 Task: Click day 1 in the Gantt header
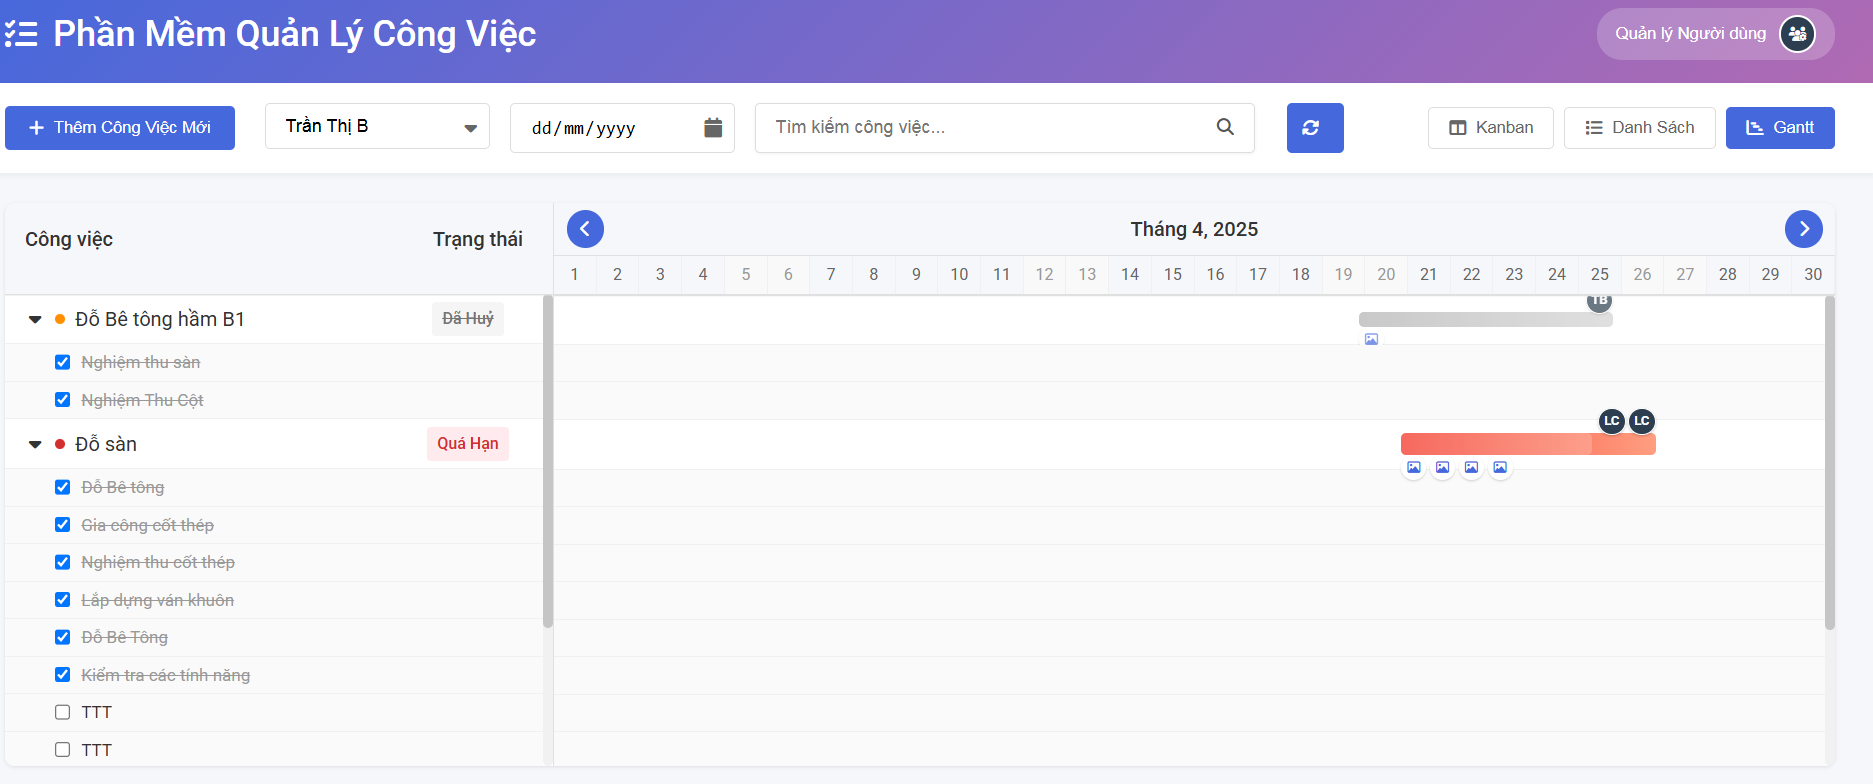[574, 274]
